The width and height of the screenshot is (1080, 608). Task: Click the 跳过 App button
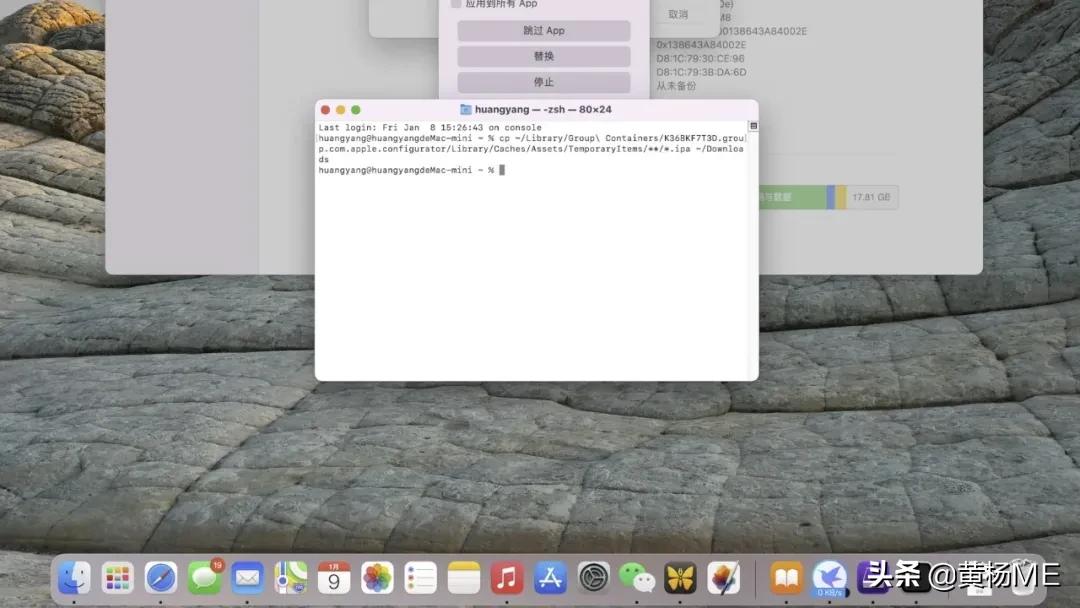tap(544, 30)
